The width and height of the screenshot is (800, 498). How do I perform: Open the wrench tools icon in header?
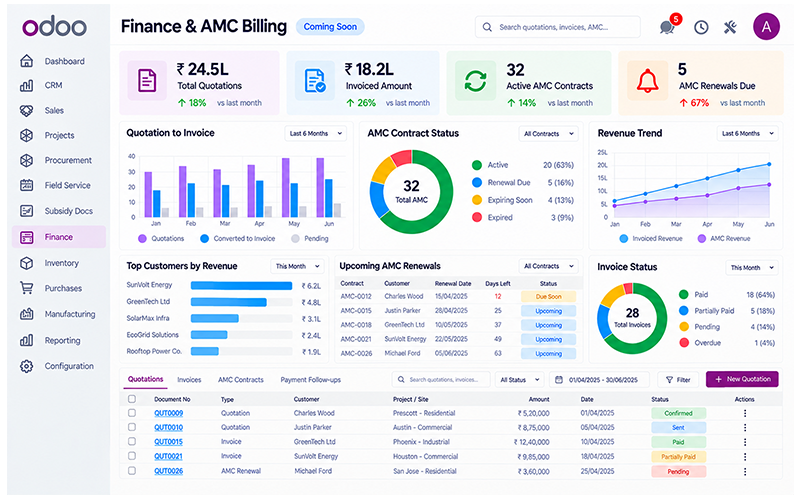pyautogui.click(x=730, y=27)
